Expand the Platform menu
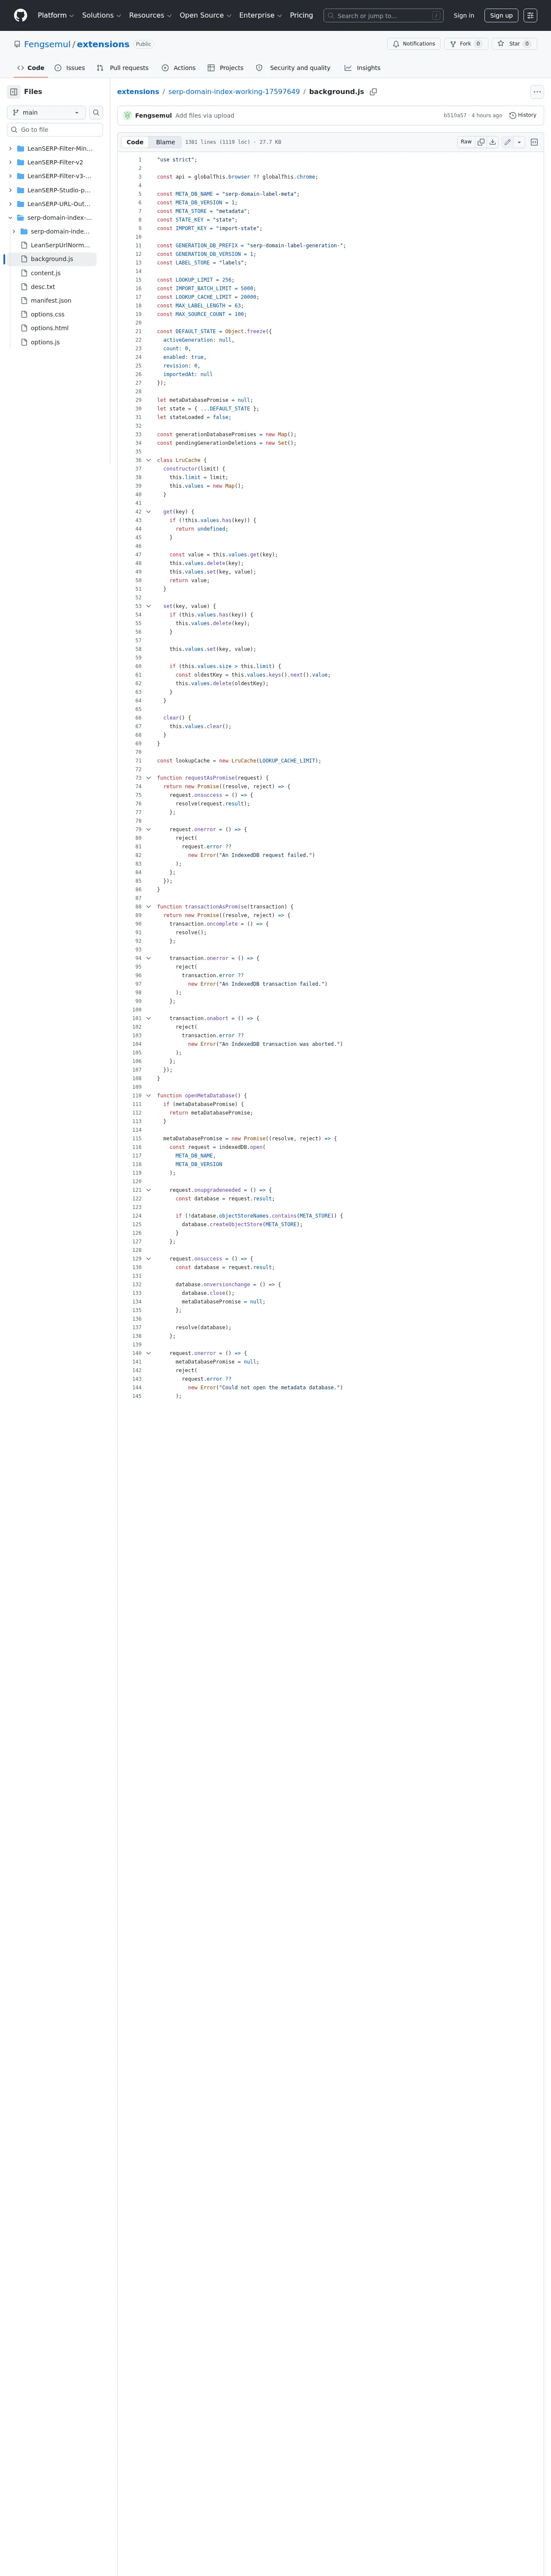 (56, 15)
